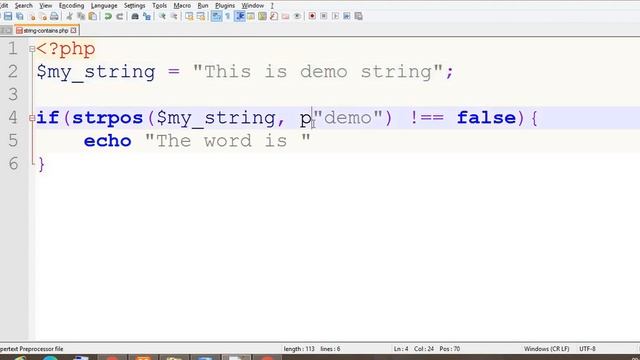Toggle Word Wrap in the toolbar
Viewport: 640px width, 360px height.
[x=216, y=16]
